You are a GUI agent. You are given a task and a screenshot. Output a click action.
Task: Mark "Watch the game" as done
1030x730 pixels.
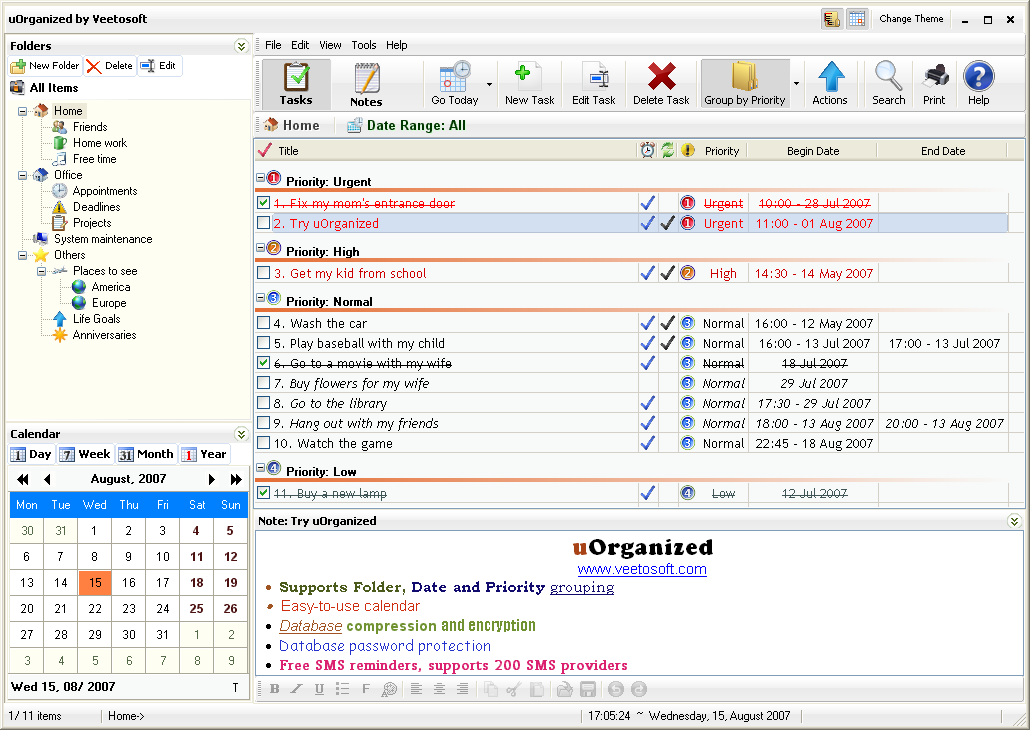(263, 443)
